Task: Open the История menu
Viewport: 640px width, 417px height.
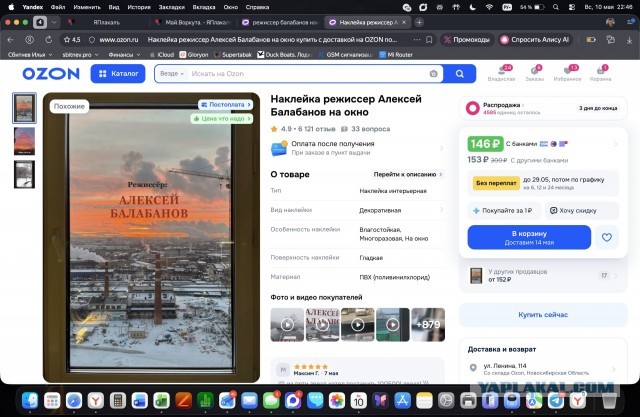Action: click(139, 7)
